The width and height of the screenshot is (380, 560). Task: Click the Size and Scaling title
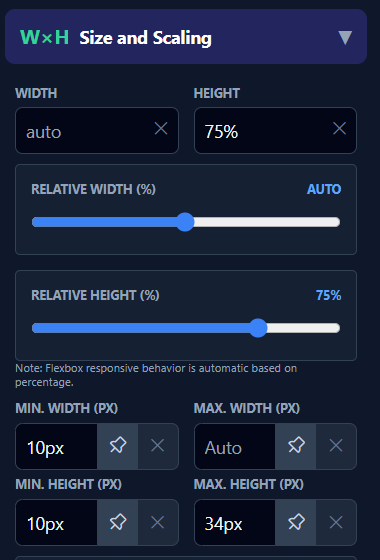point(145,38)
